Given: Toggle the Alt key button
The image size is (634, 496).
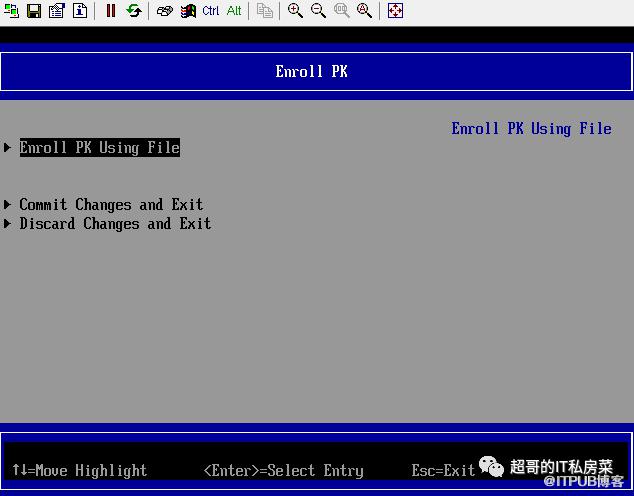Looking at the screenshot, I should click(234, 11).
